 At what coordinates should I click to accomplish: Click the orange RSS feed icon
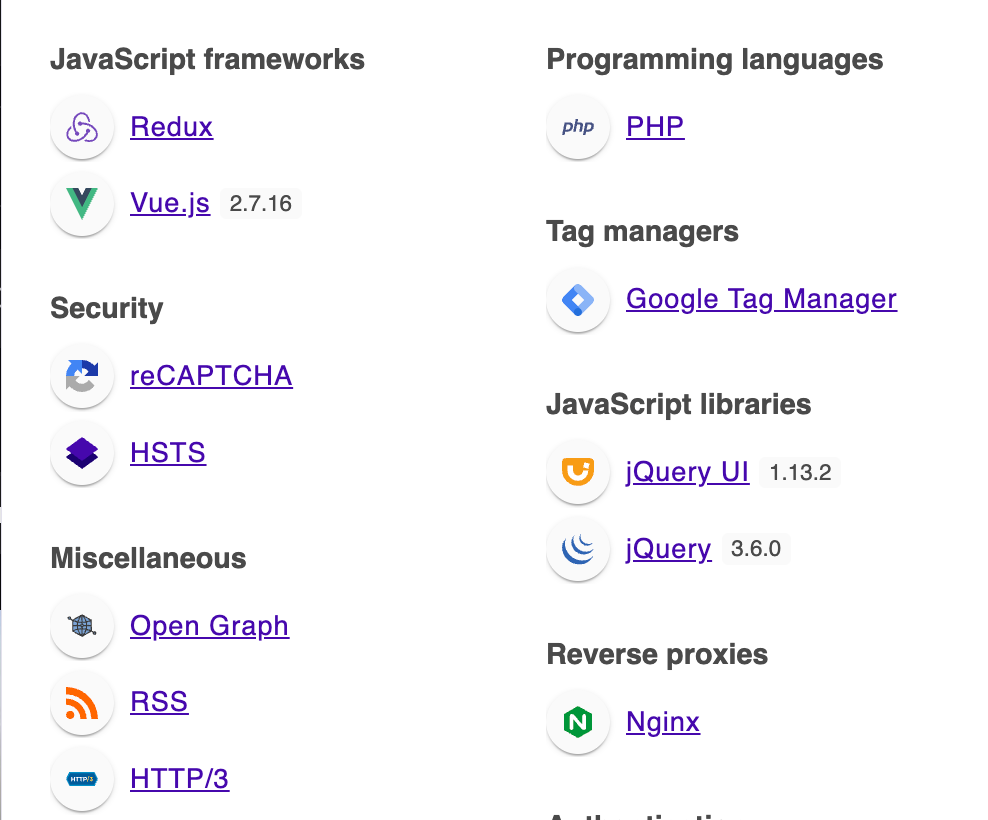pos(82,702)
